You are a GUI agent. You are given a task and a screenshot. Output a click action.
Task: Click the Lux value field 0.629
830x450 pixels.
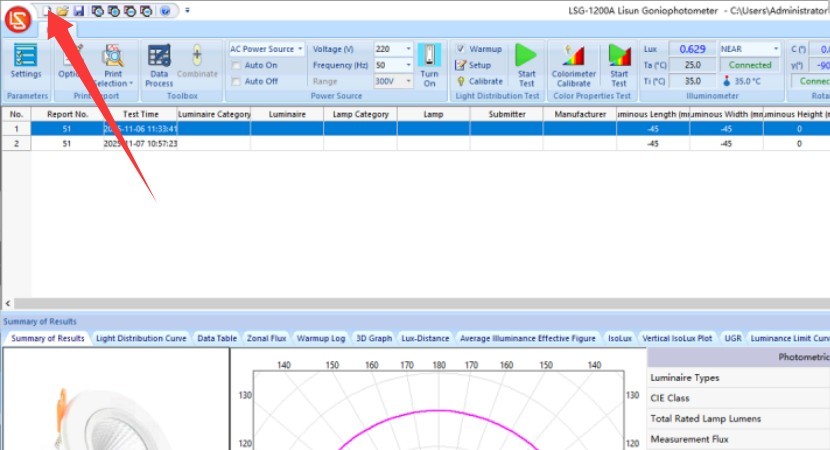pos(692,49)
